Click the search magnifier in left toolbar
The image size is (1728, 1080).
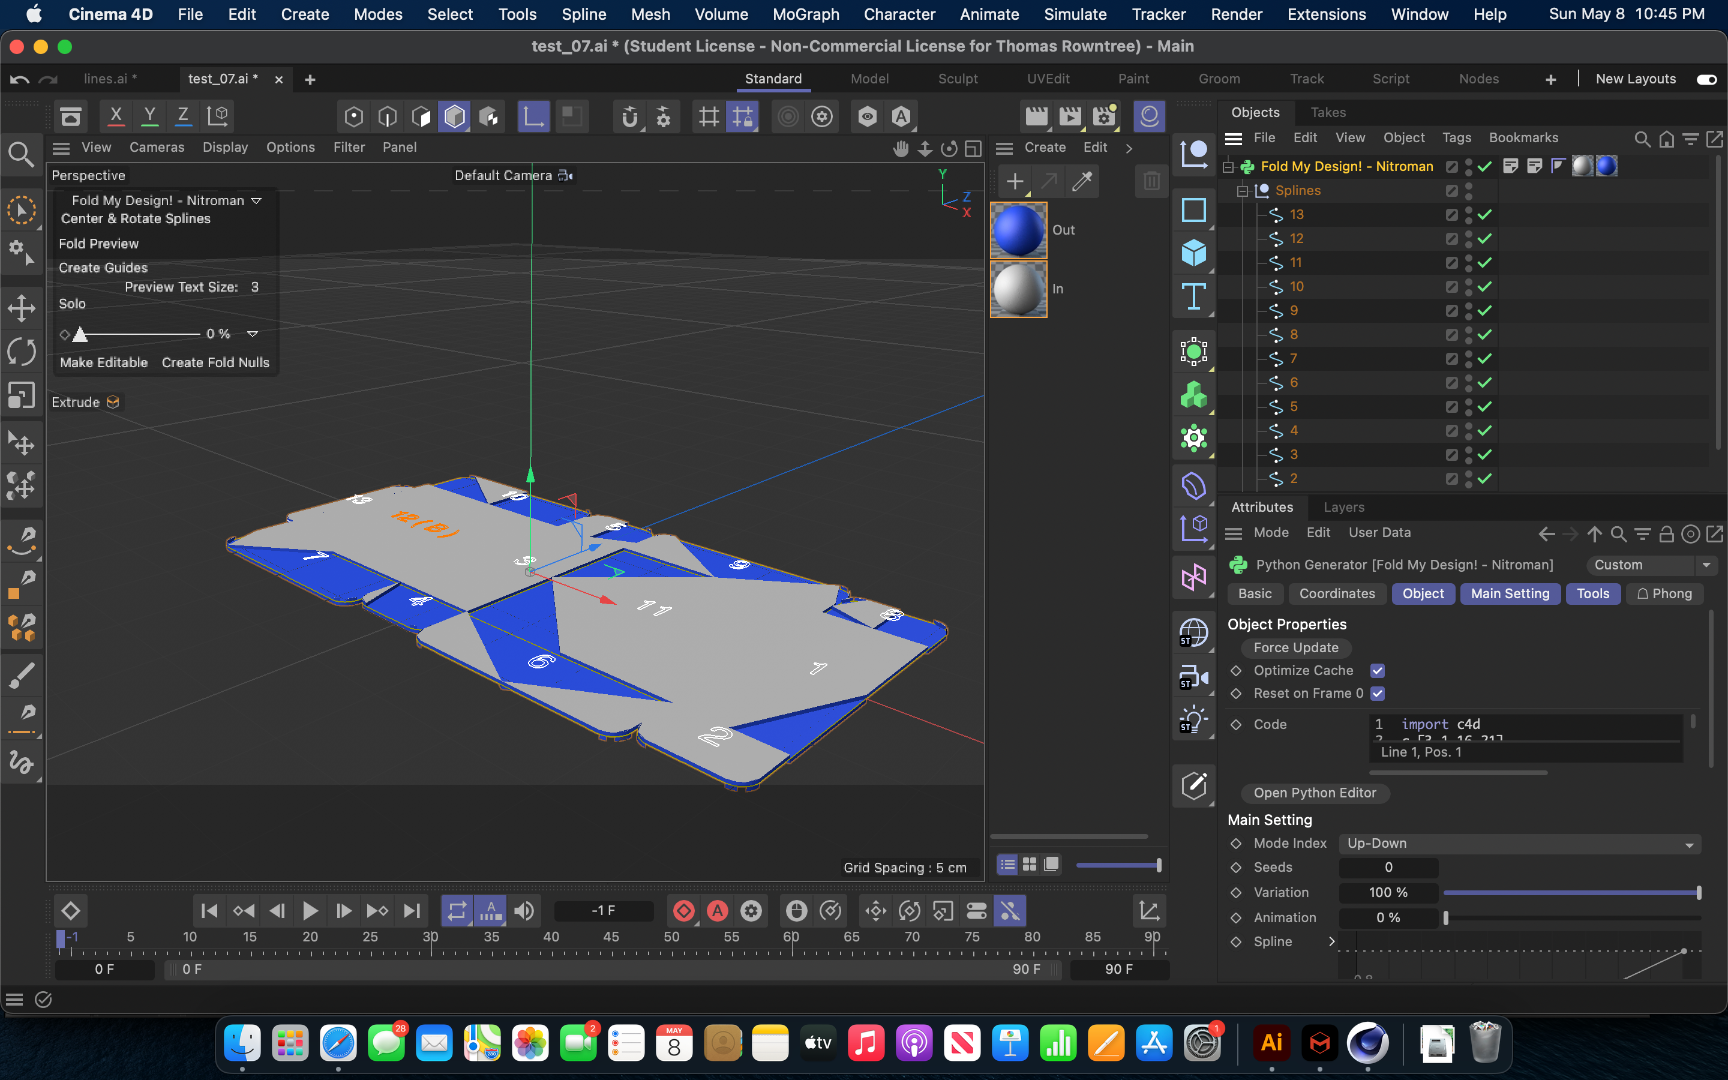(x=21, y=154)
